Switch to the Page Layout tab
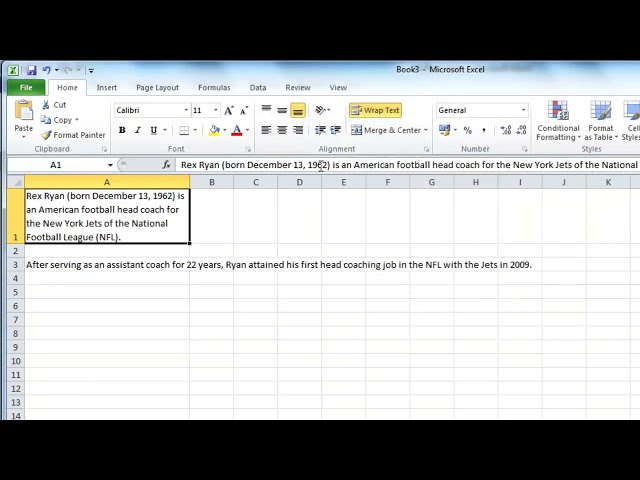The width and height of the screenshot is (640, 480). 157,87
